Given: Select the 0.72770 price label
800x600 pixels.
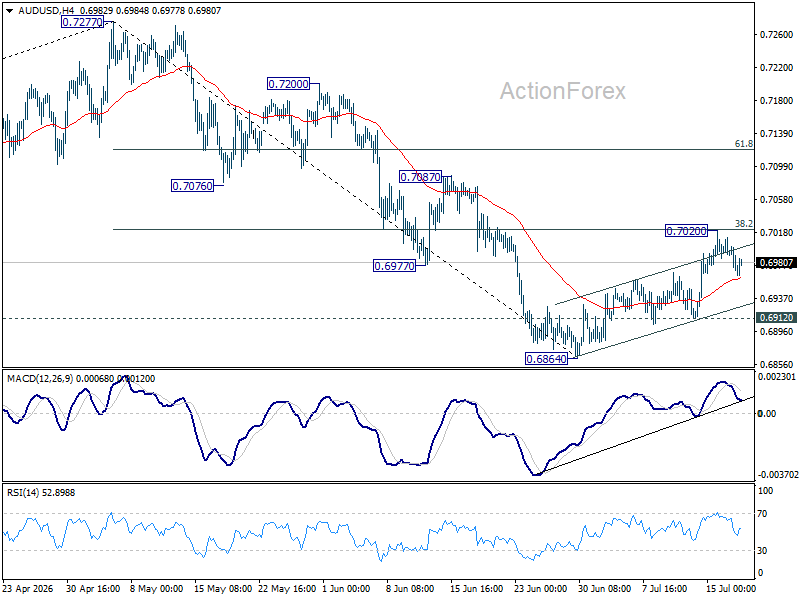Looking at the screenshot, I should point(82,22).
